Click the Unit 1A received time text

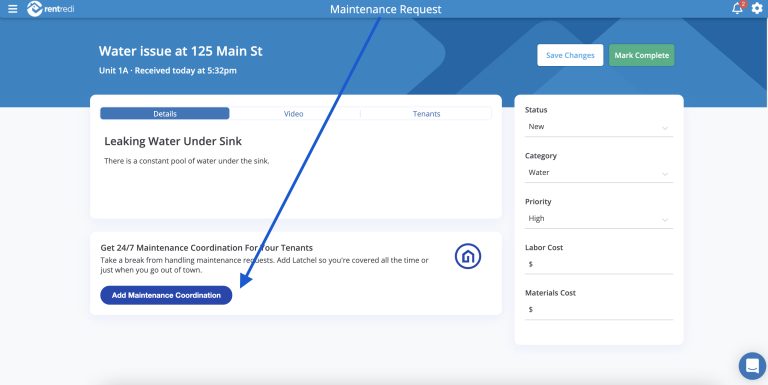tap(168, 71)
